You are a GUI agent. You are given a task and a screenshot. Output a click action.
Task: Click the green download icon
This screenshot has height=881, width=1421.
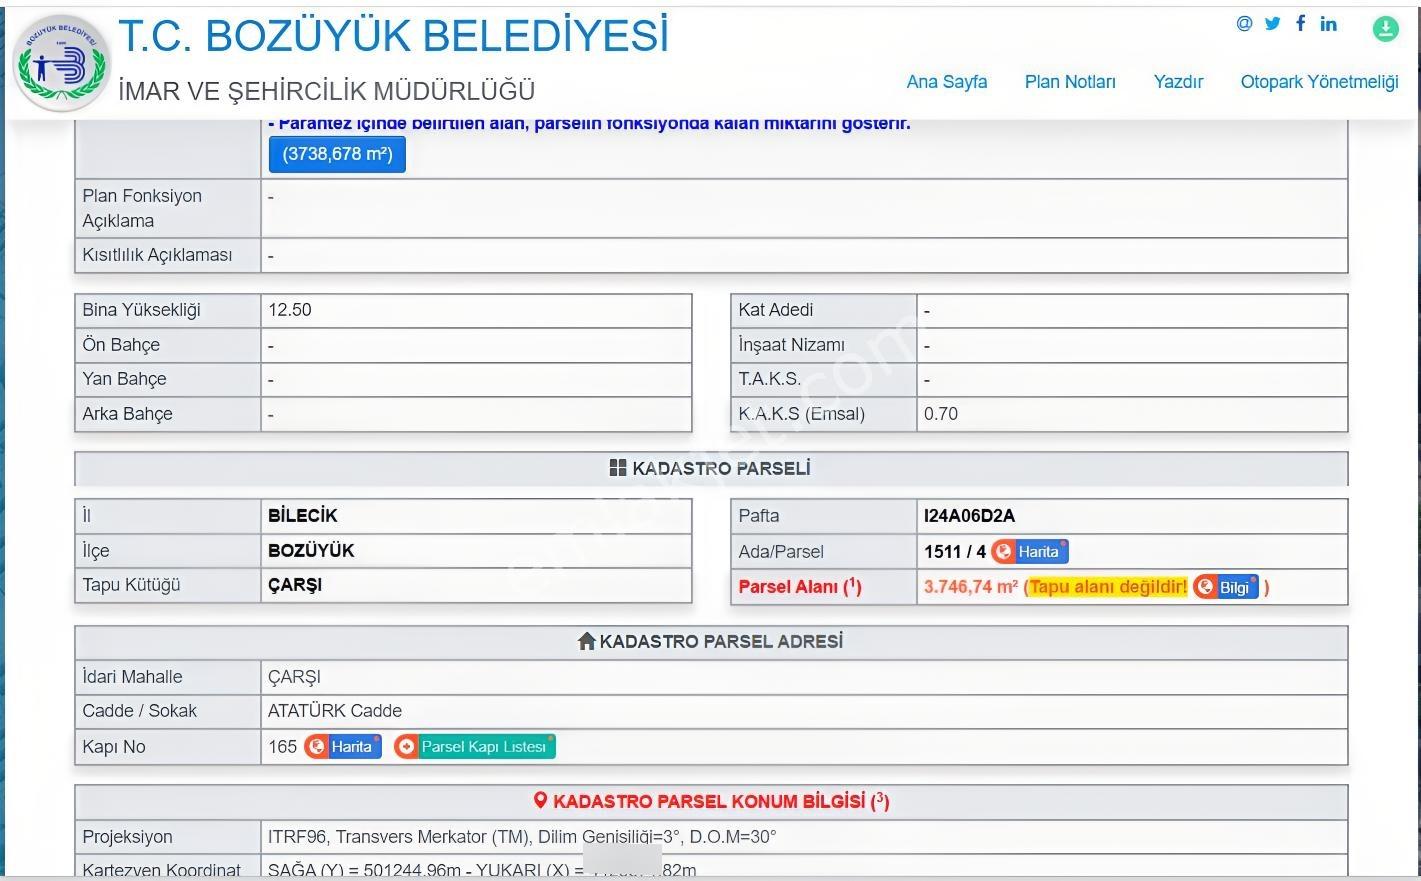[x=1385, y=29]
